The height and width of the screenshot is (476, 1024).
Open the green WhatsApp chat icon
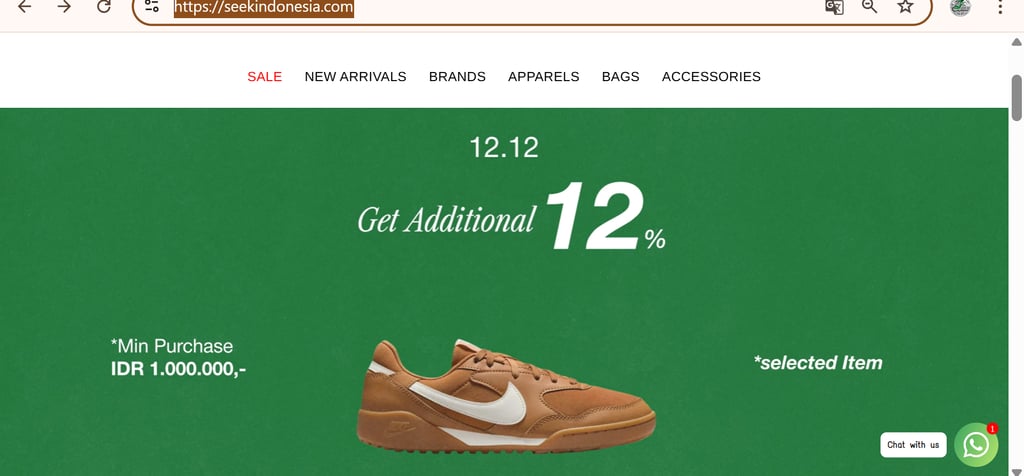(976, 445)
